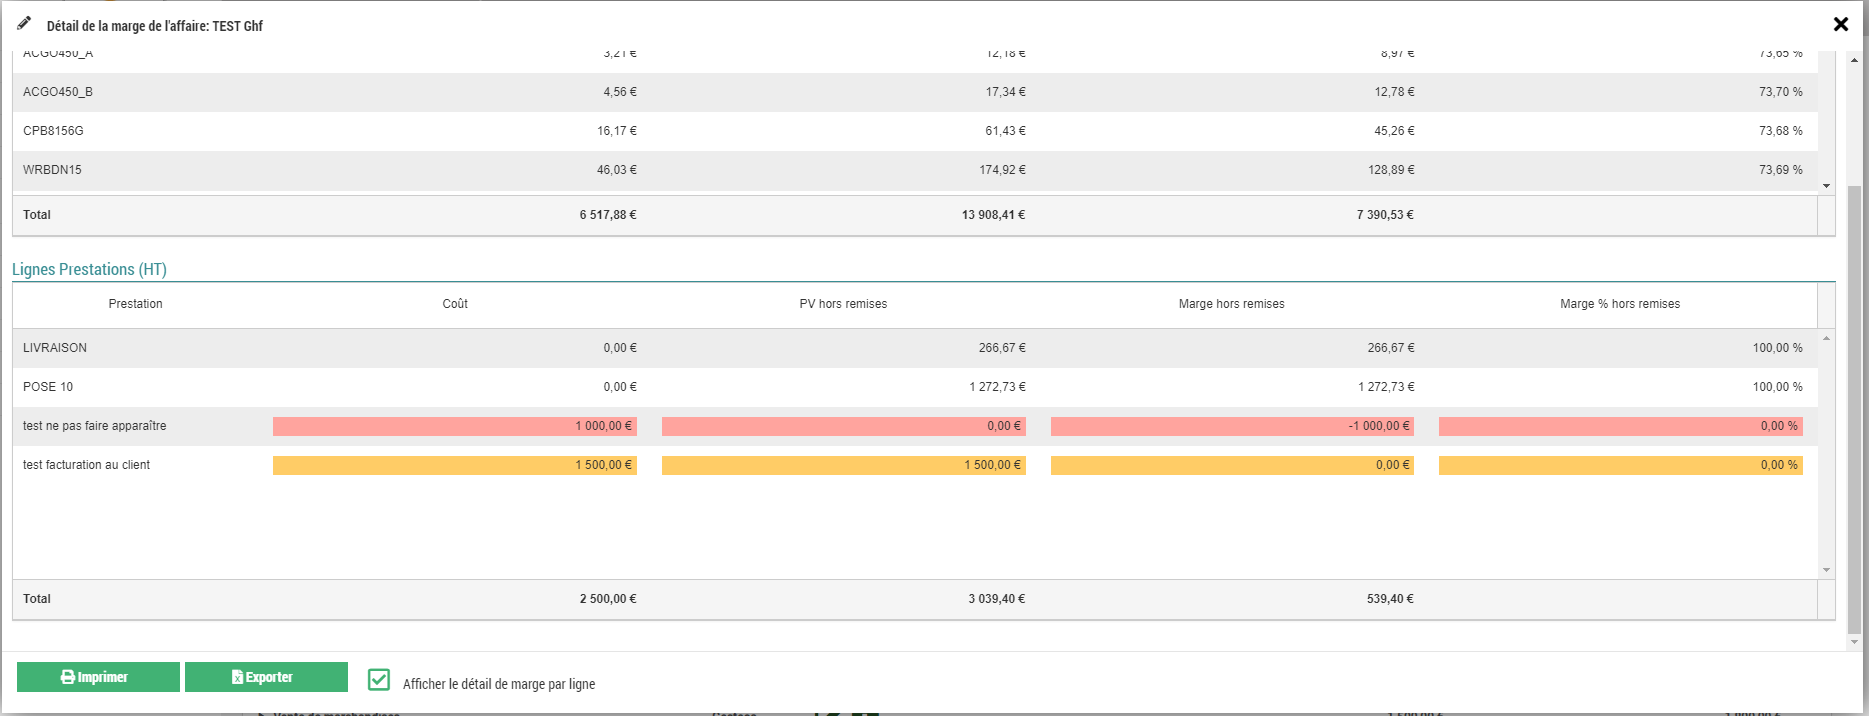The width and height of the screenshot is (1869, 716).
Task: Click the 'Marge hors remises' column header
Action: pyautogui.click(x=1231, y=304)
